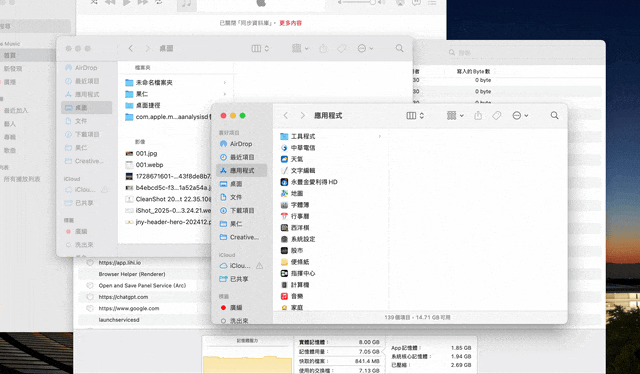The width and height of the screenshot is (640, 374).
Task: Select the 字體簿 app
Action: [295, 205]
